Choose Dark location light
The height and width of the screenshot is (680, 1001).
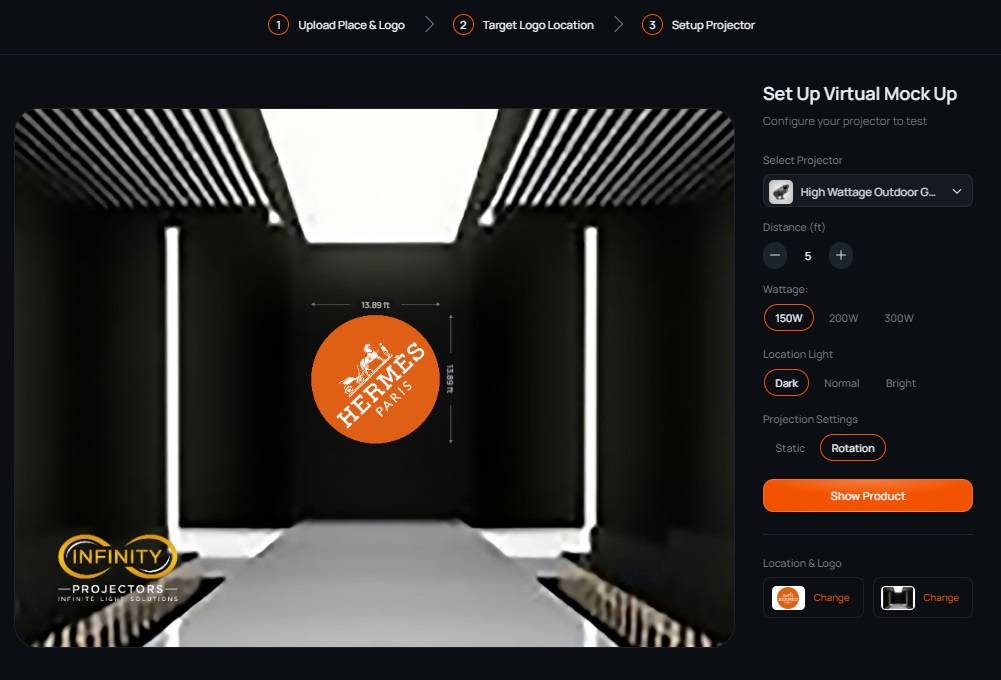(786, 383)
